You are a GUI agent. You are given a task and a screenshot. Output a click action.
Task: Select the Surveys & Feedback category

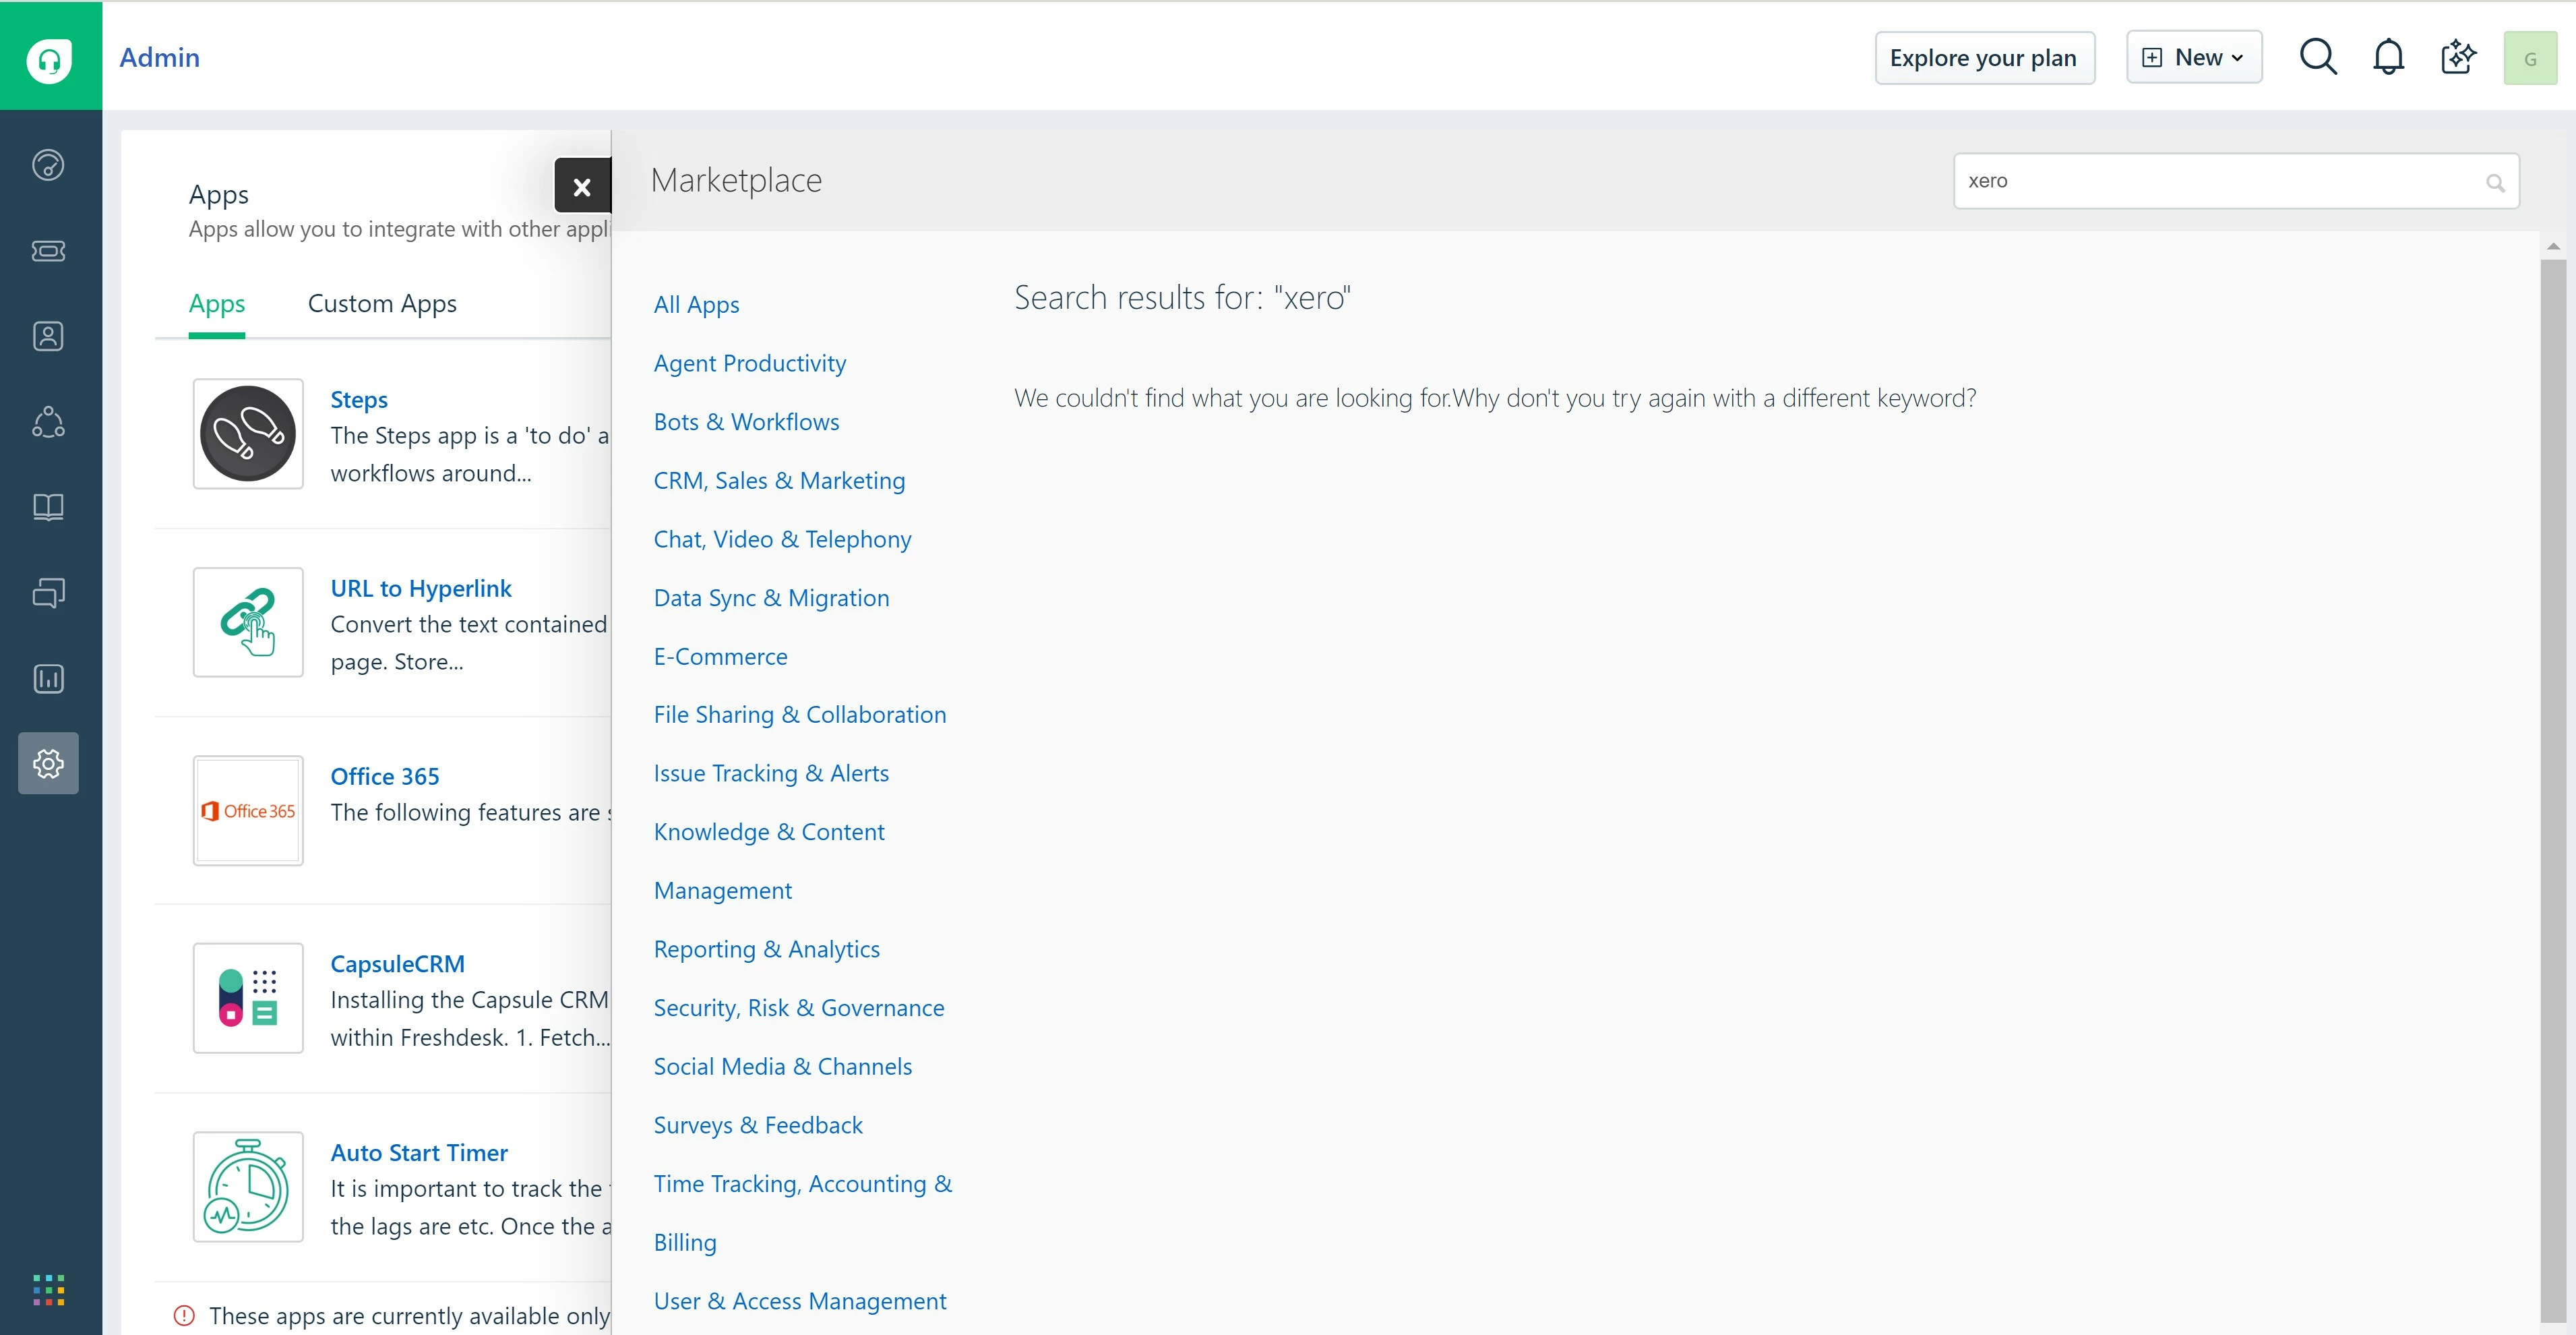758,1126
